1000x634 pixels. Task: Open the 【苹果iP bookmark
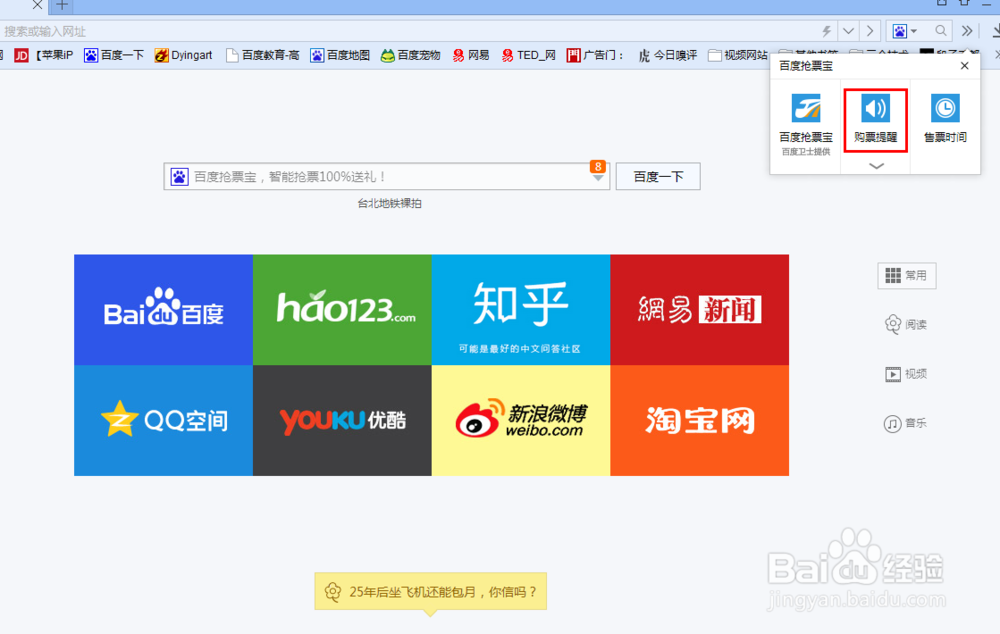click(53, 55)
